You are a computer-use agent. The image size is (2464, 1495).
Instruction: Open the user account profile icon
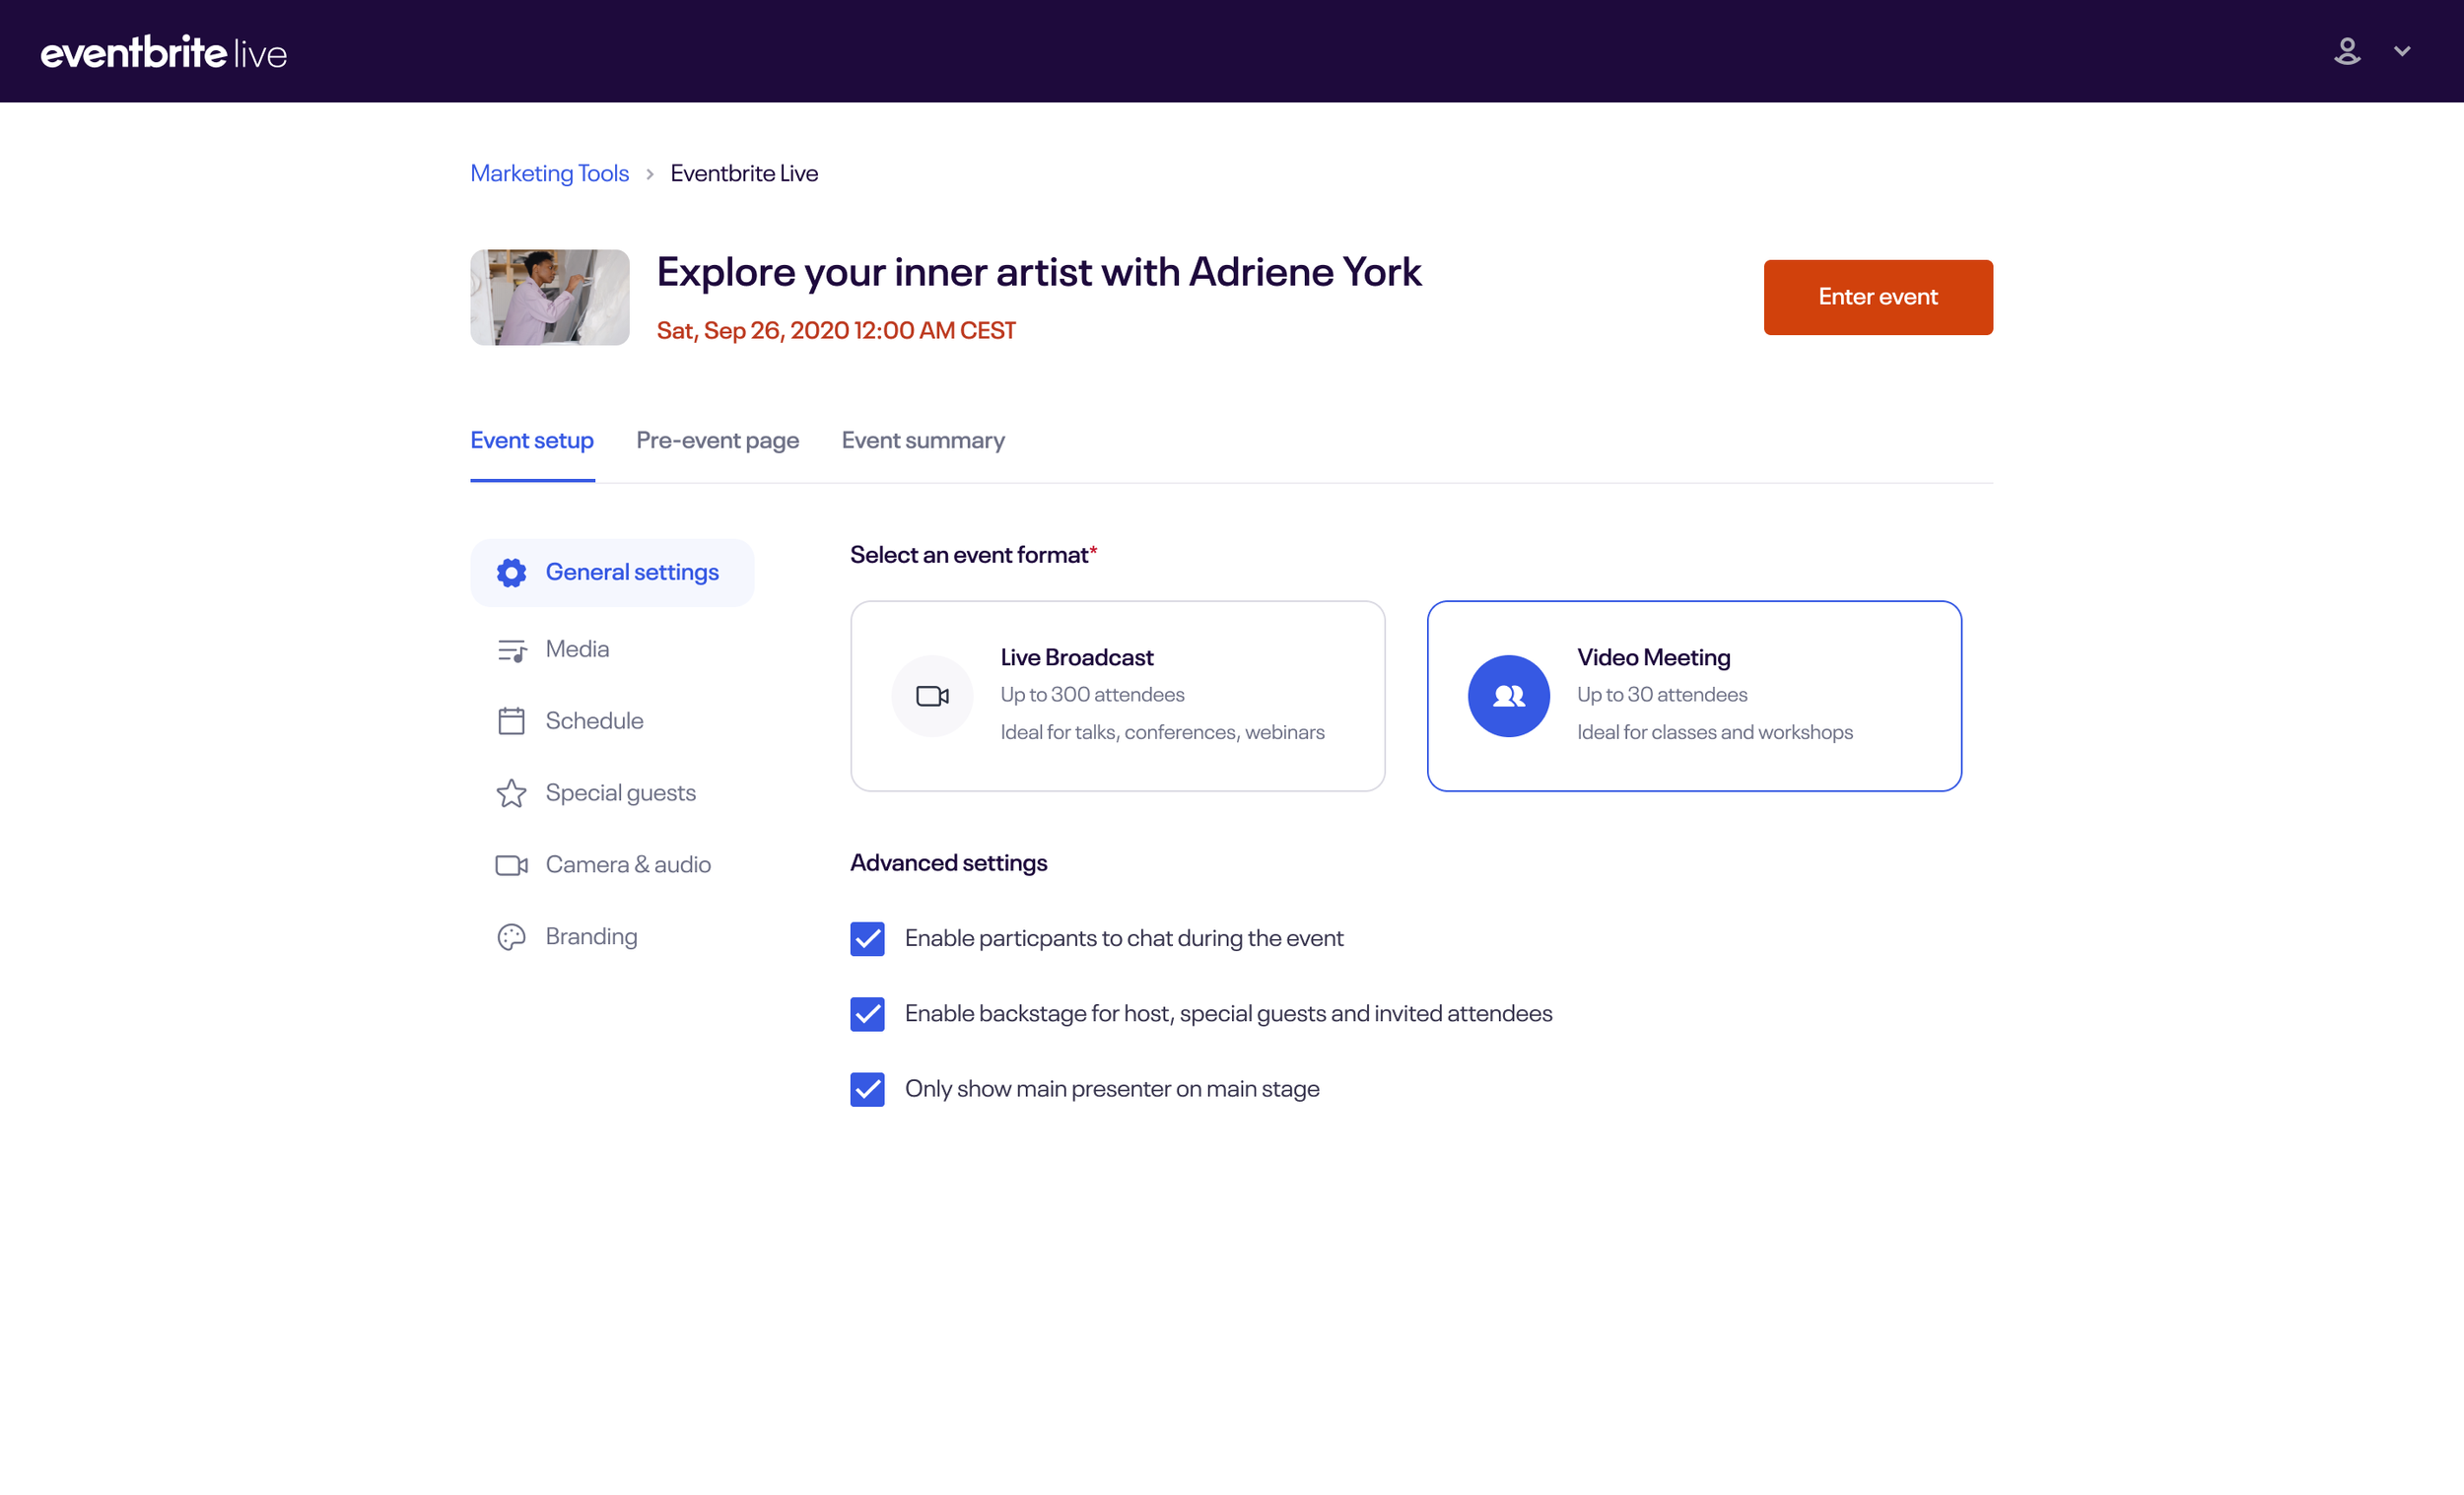[x=2347, y=51]
